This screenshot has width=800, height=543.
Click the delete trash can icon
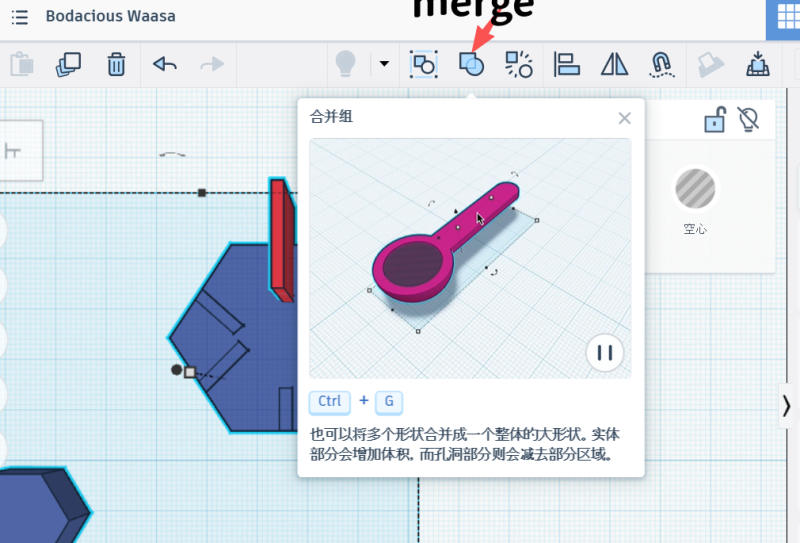[116, 64]
